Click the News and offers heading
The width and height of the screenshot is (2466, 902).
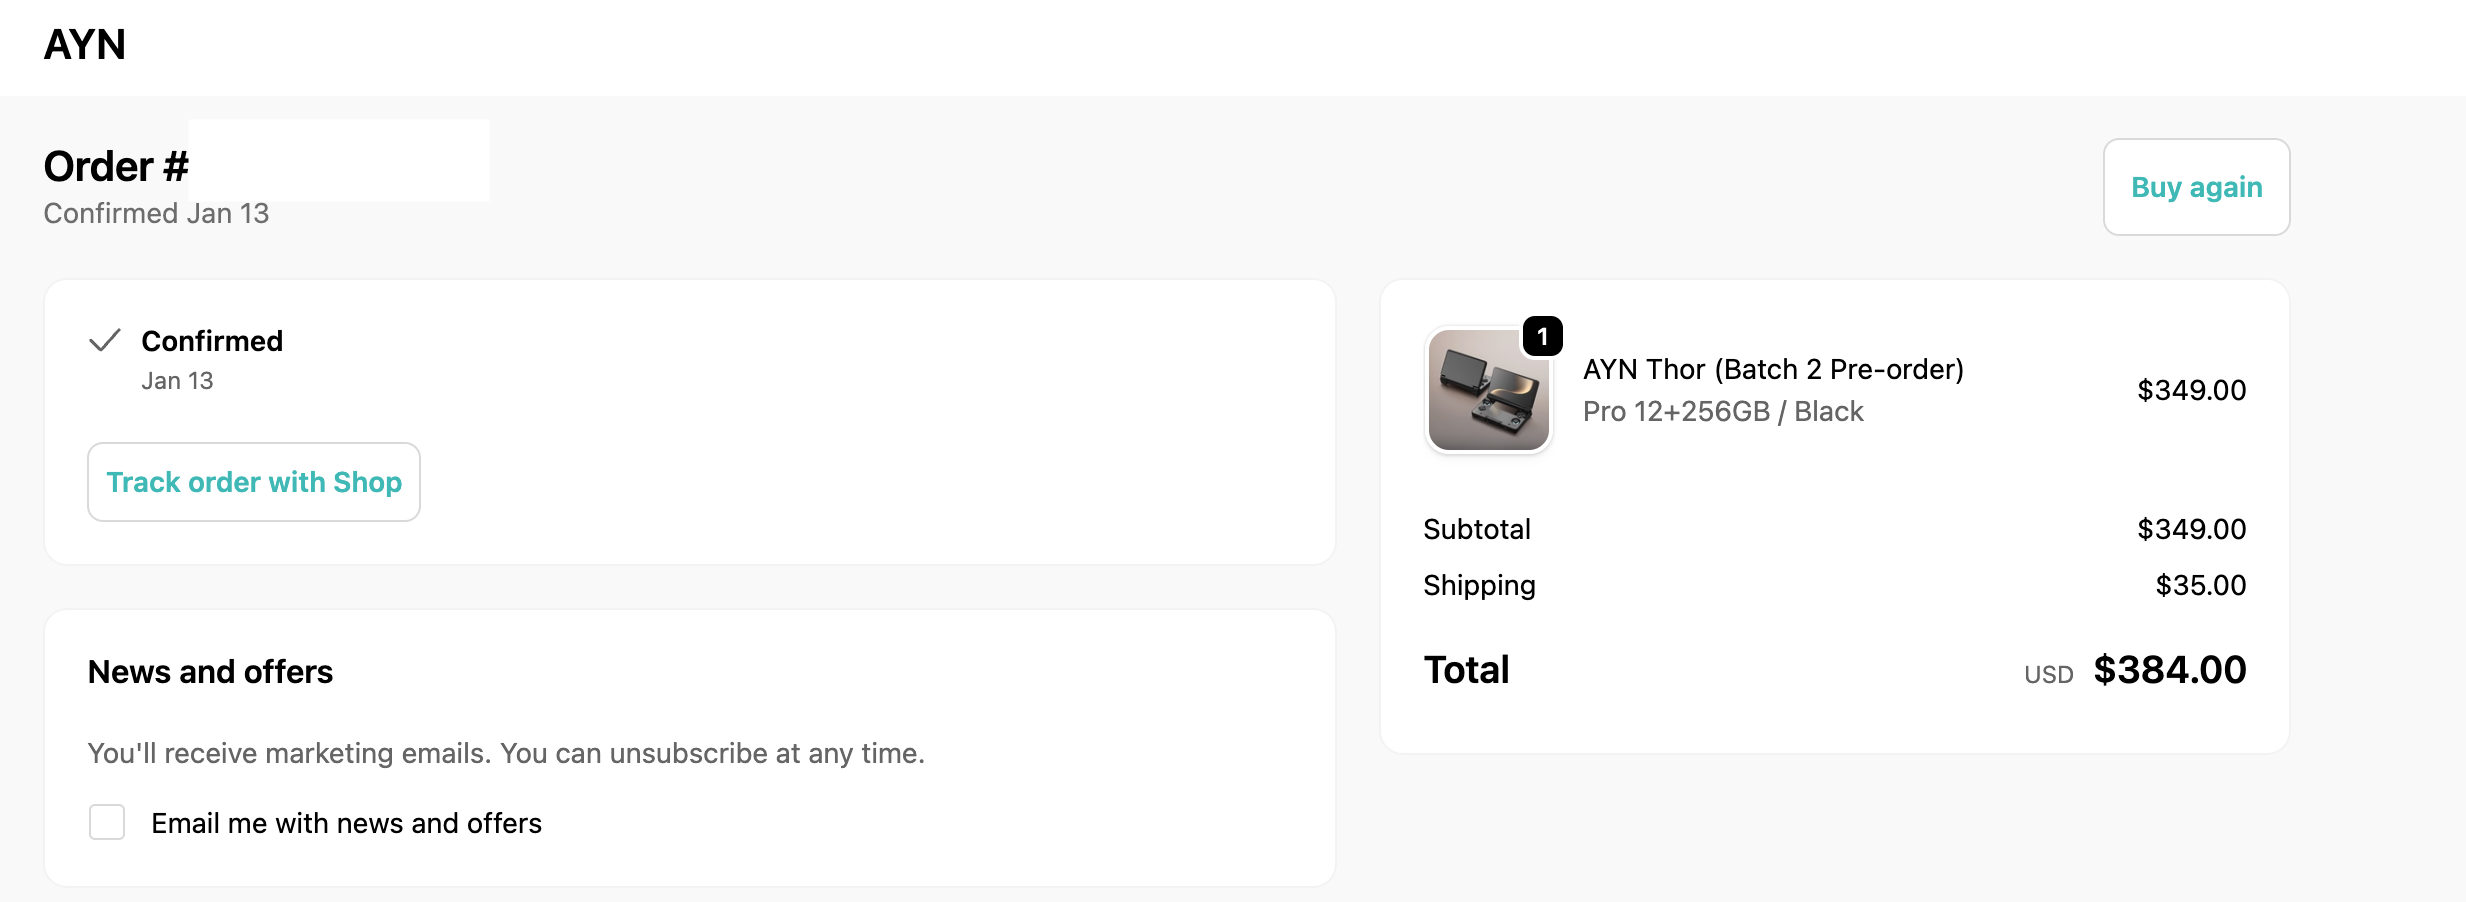(210, 672)
